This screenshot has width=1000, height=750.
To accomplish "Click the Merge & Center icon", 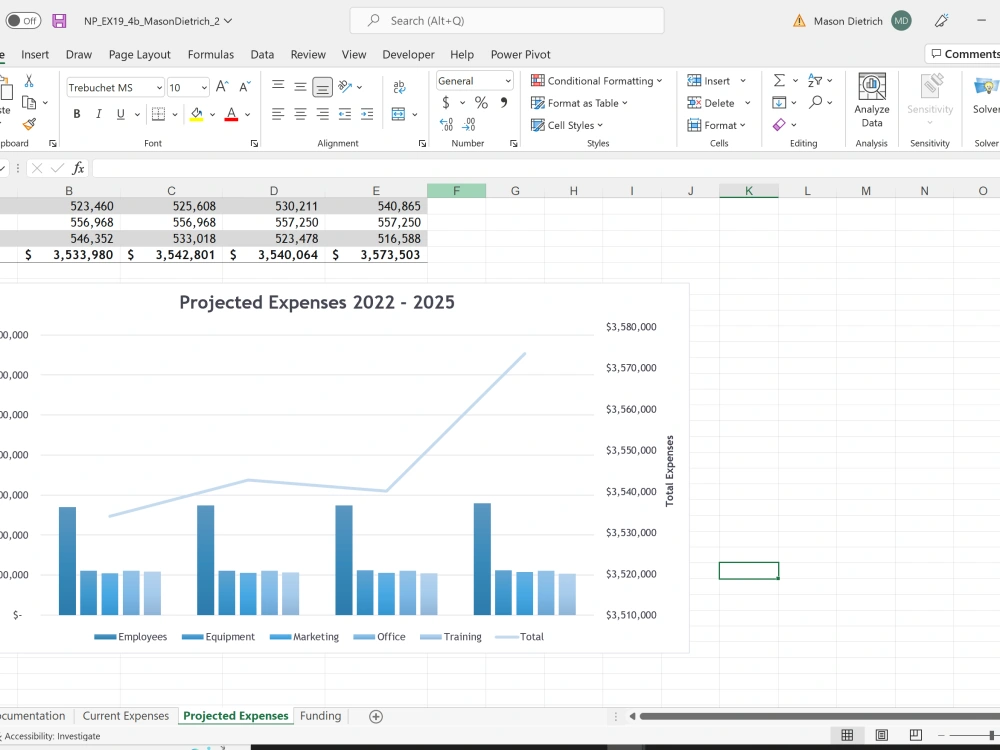I will (x=399, y=114).
